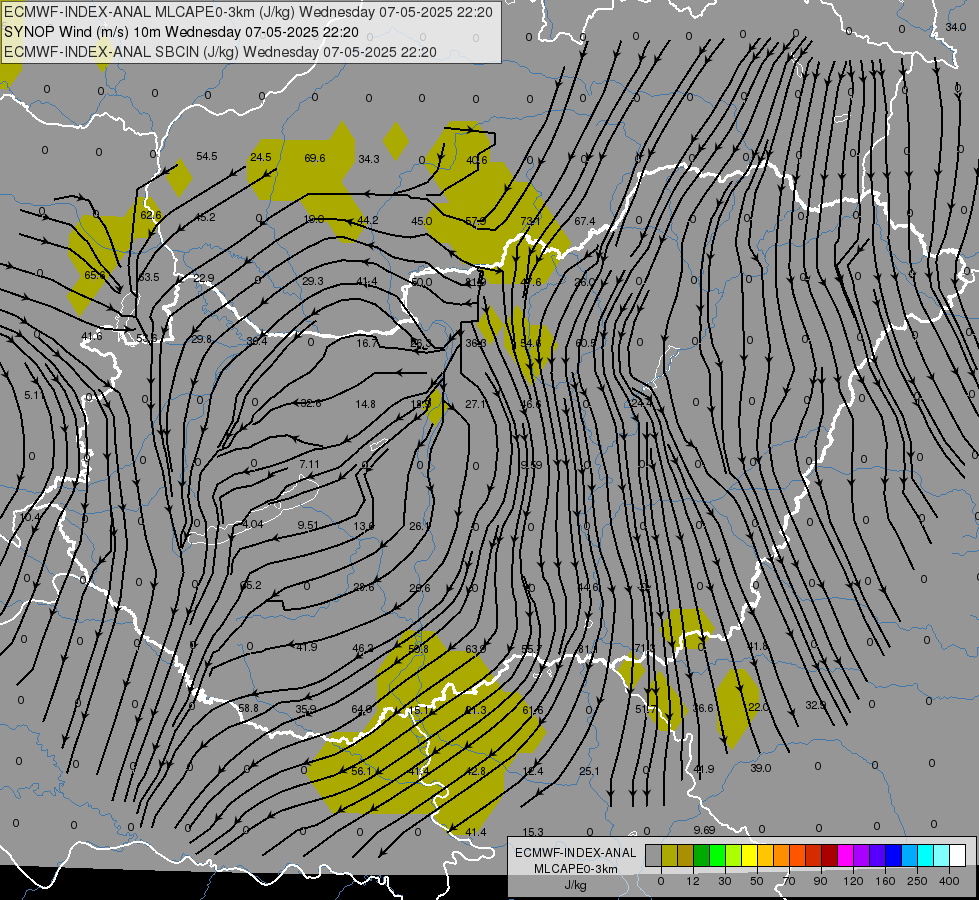This screenshot has width=979, height=900.
Task: Click the 5.11 map value
Action: [35, 395]
